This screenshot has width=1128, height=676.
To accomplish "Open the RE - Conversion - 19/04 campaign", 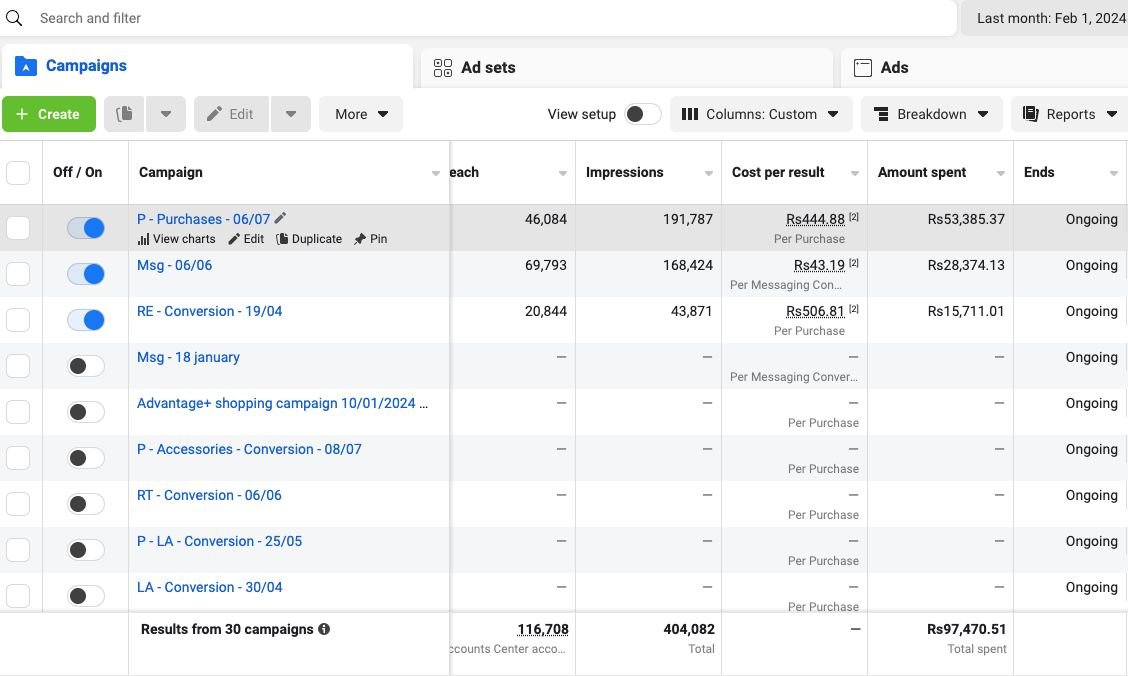I will 209,311.
